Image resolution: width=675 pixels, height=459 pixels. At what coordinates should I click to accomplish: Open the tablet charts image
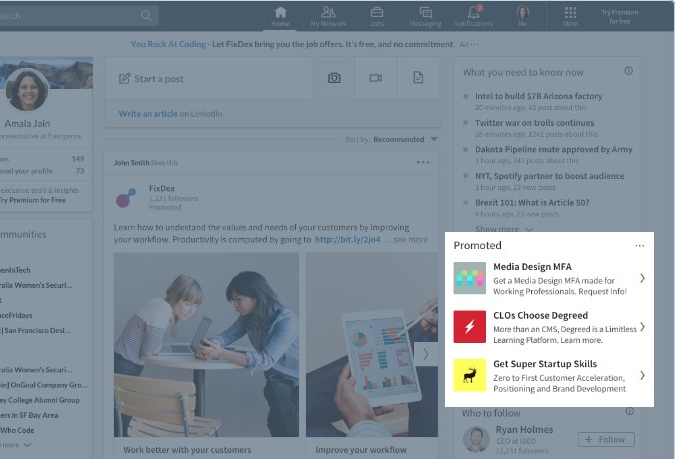click(372, 344)
